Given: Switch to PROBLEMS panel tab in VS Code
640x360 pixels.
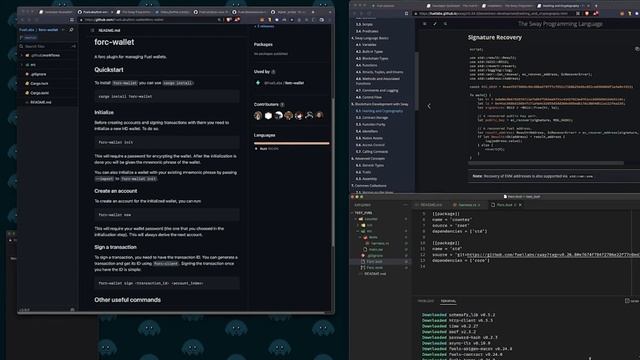Looking at the screenshot, I should [x=426, y=301].
